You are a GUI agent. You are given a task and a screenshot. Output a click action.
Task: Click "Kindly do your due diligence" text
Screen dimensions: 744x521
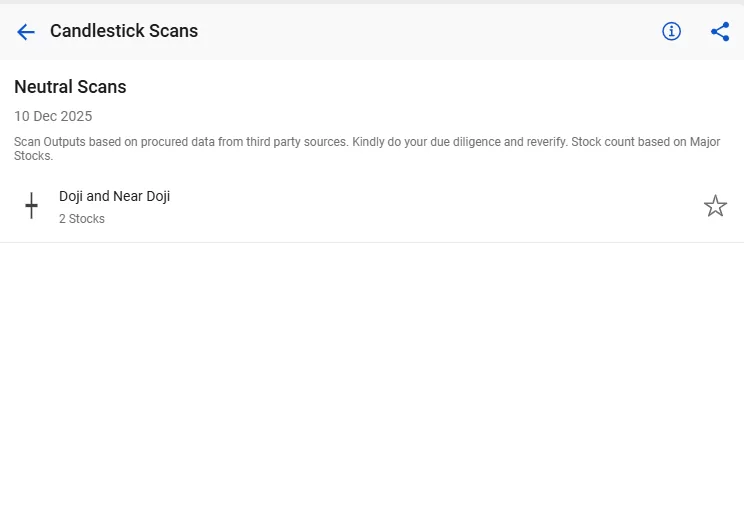[x=425, y=142]
